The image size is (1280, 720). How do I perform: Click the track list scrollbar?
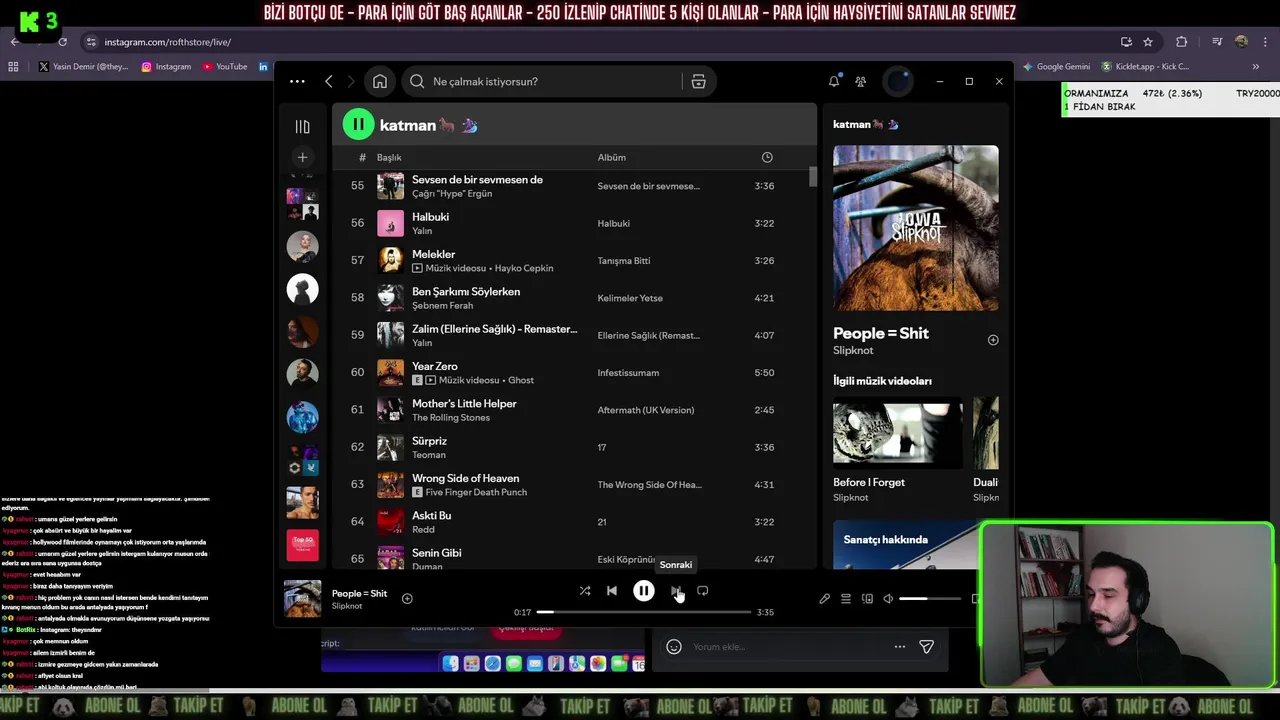(x=813, y=176)
